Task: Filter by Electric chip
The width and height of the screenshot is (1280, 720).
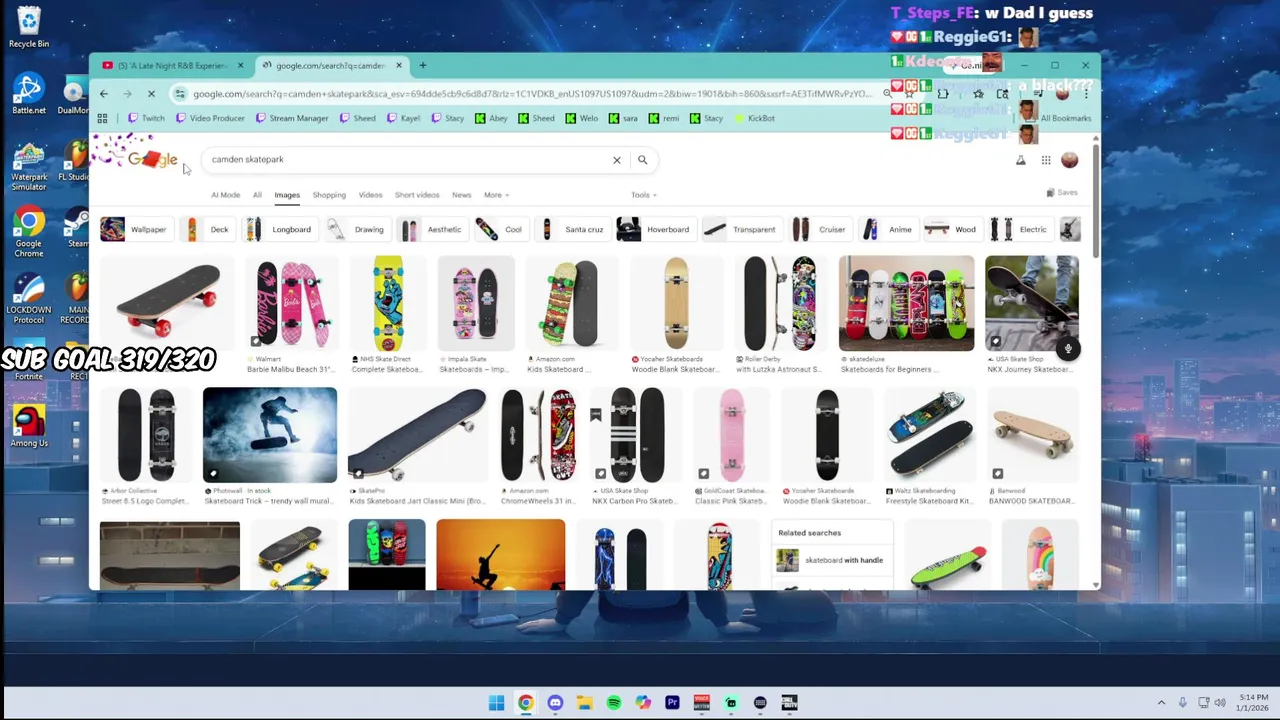Action: (1019, 230)
